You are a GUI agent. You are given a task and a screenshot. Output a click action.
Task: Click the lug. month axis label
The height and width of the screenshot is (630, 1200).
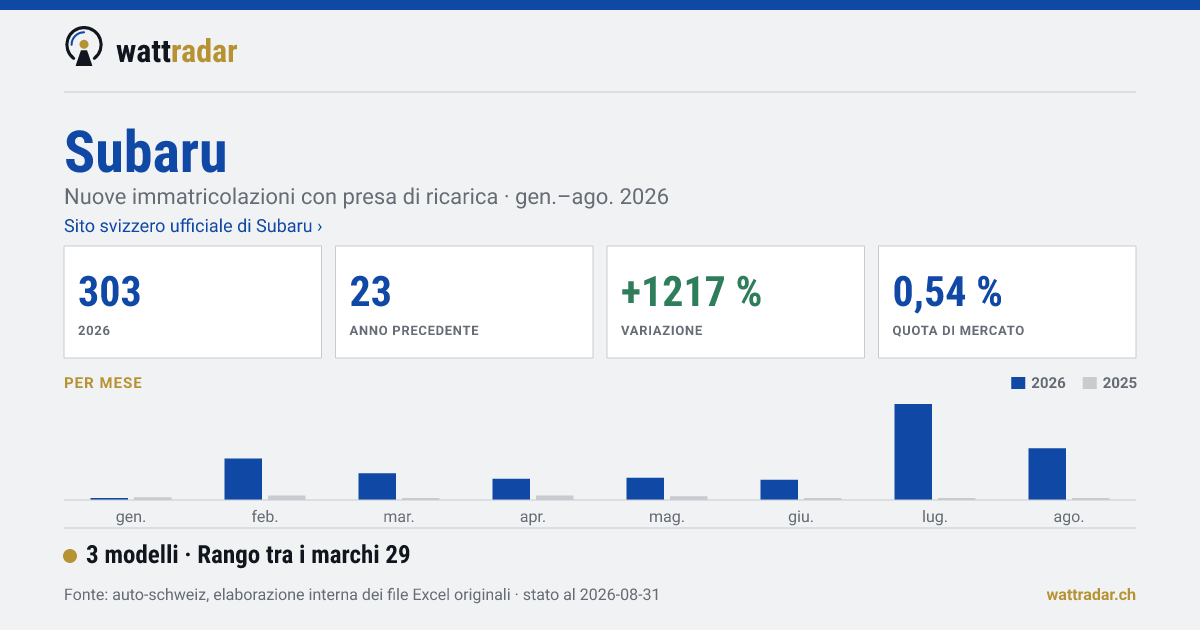(x=935, y=517)
